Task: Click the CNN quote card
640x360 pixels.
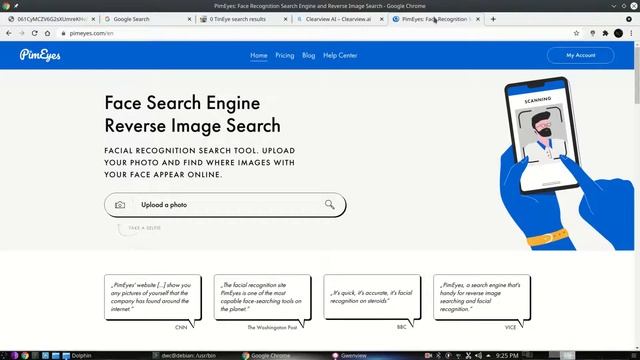Action: coord(153,297)
